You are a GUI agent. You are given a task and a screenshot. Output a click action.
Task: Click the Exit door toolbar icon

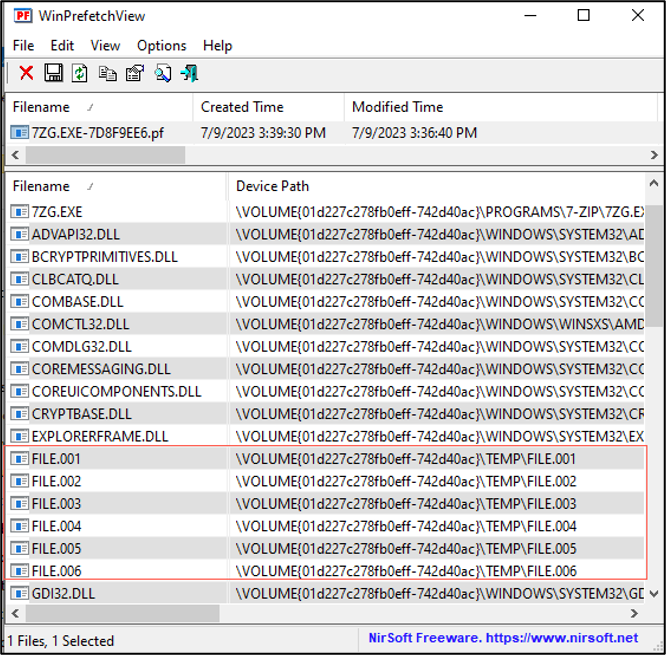(189, 73)
